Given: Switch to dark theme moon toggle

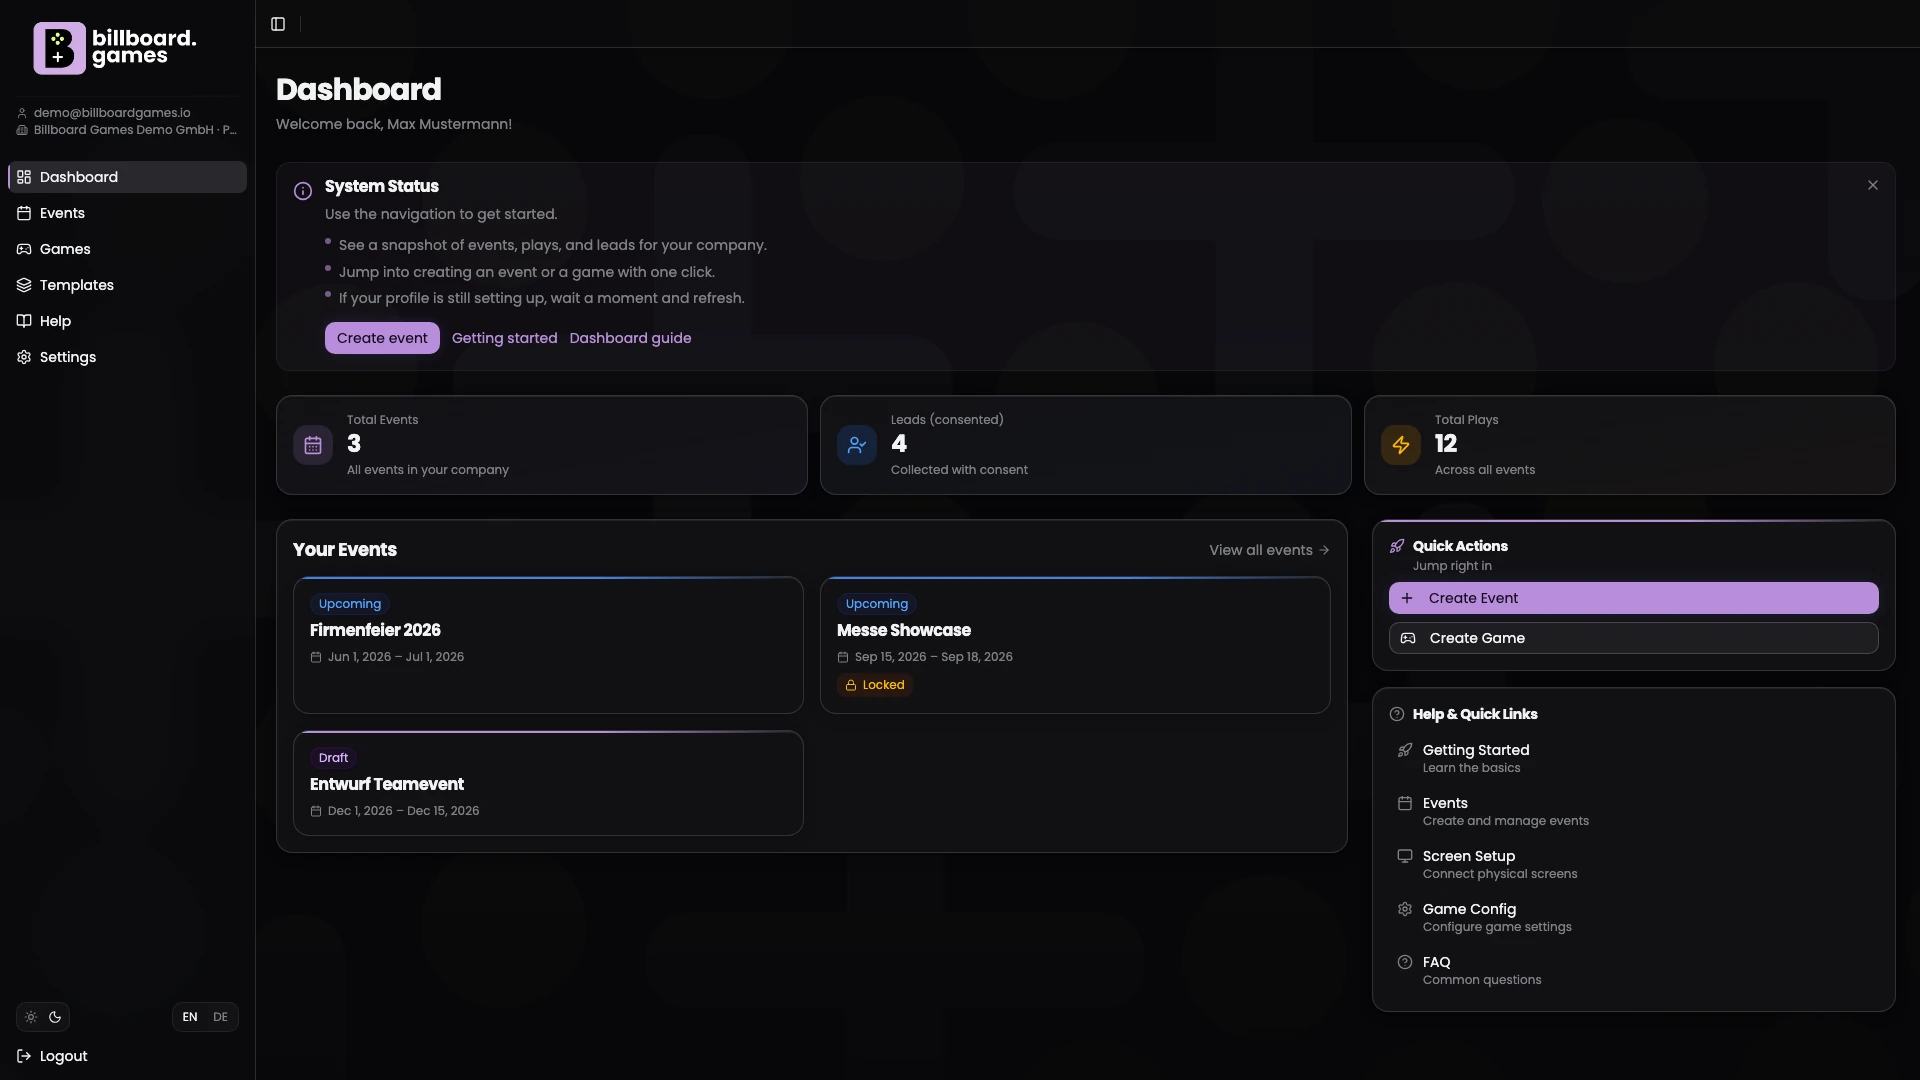Looking at the screenshot, I should [x=55, y=1017].
